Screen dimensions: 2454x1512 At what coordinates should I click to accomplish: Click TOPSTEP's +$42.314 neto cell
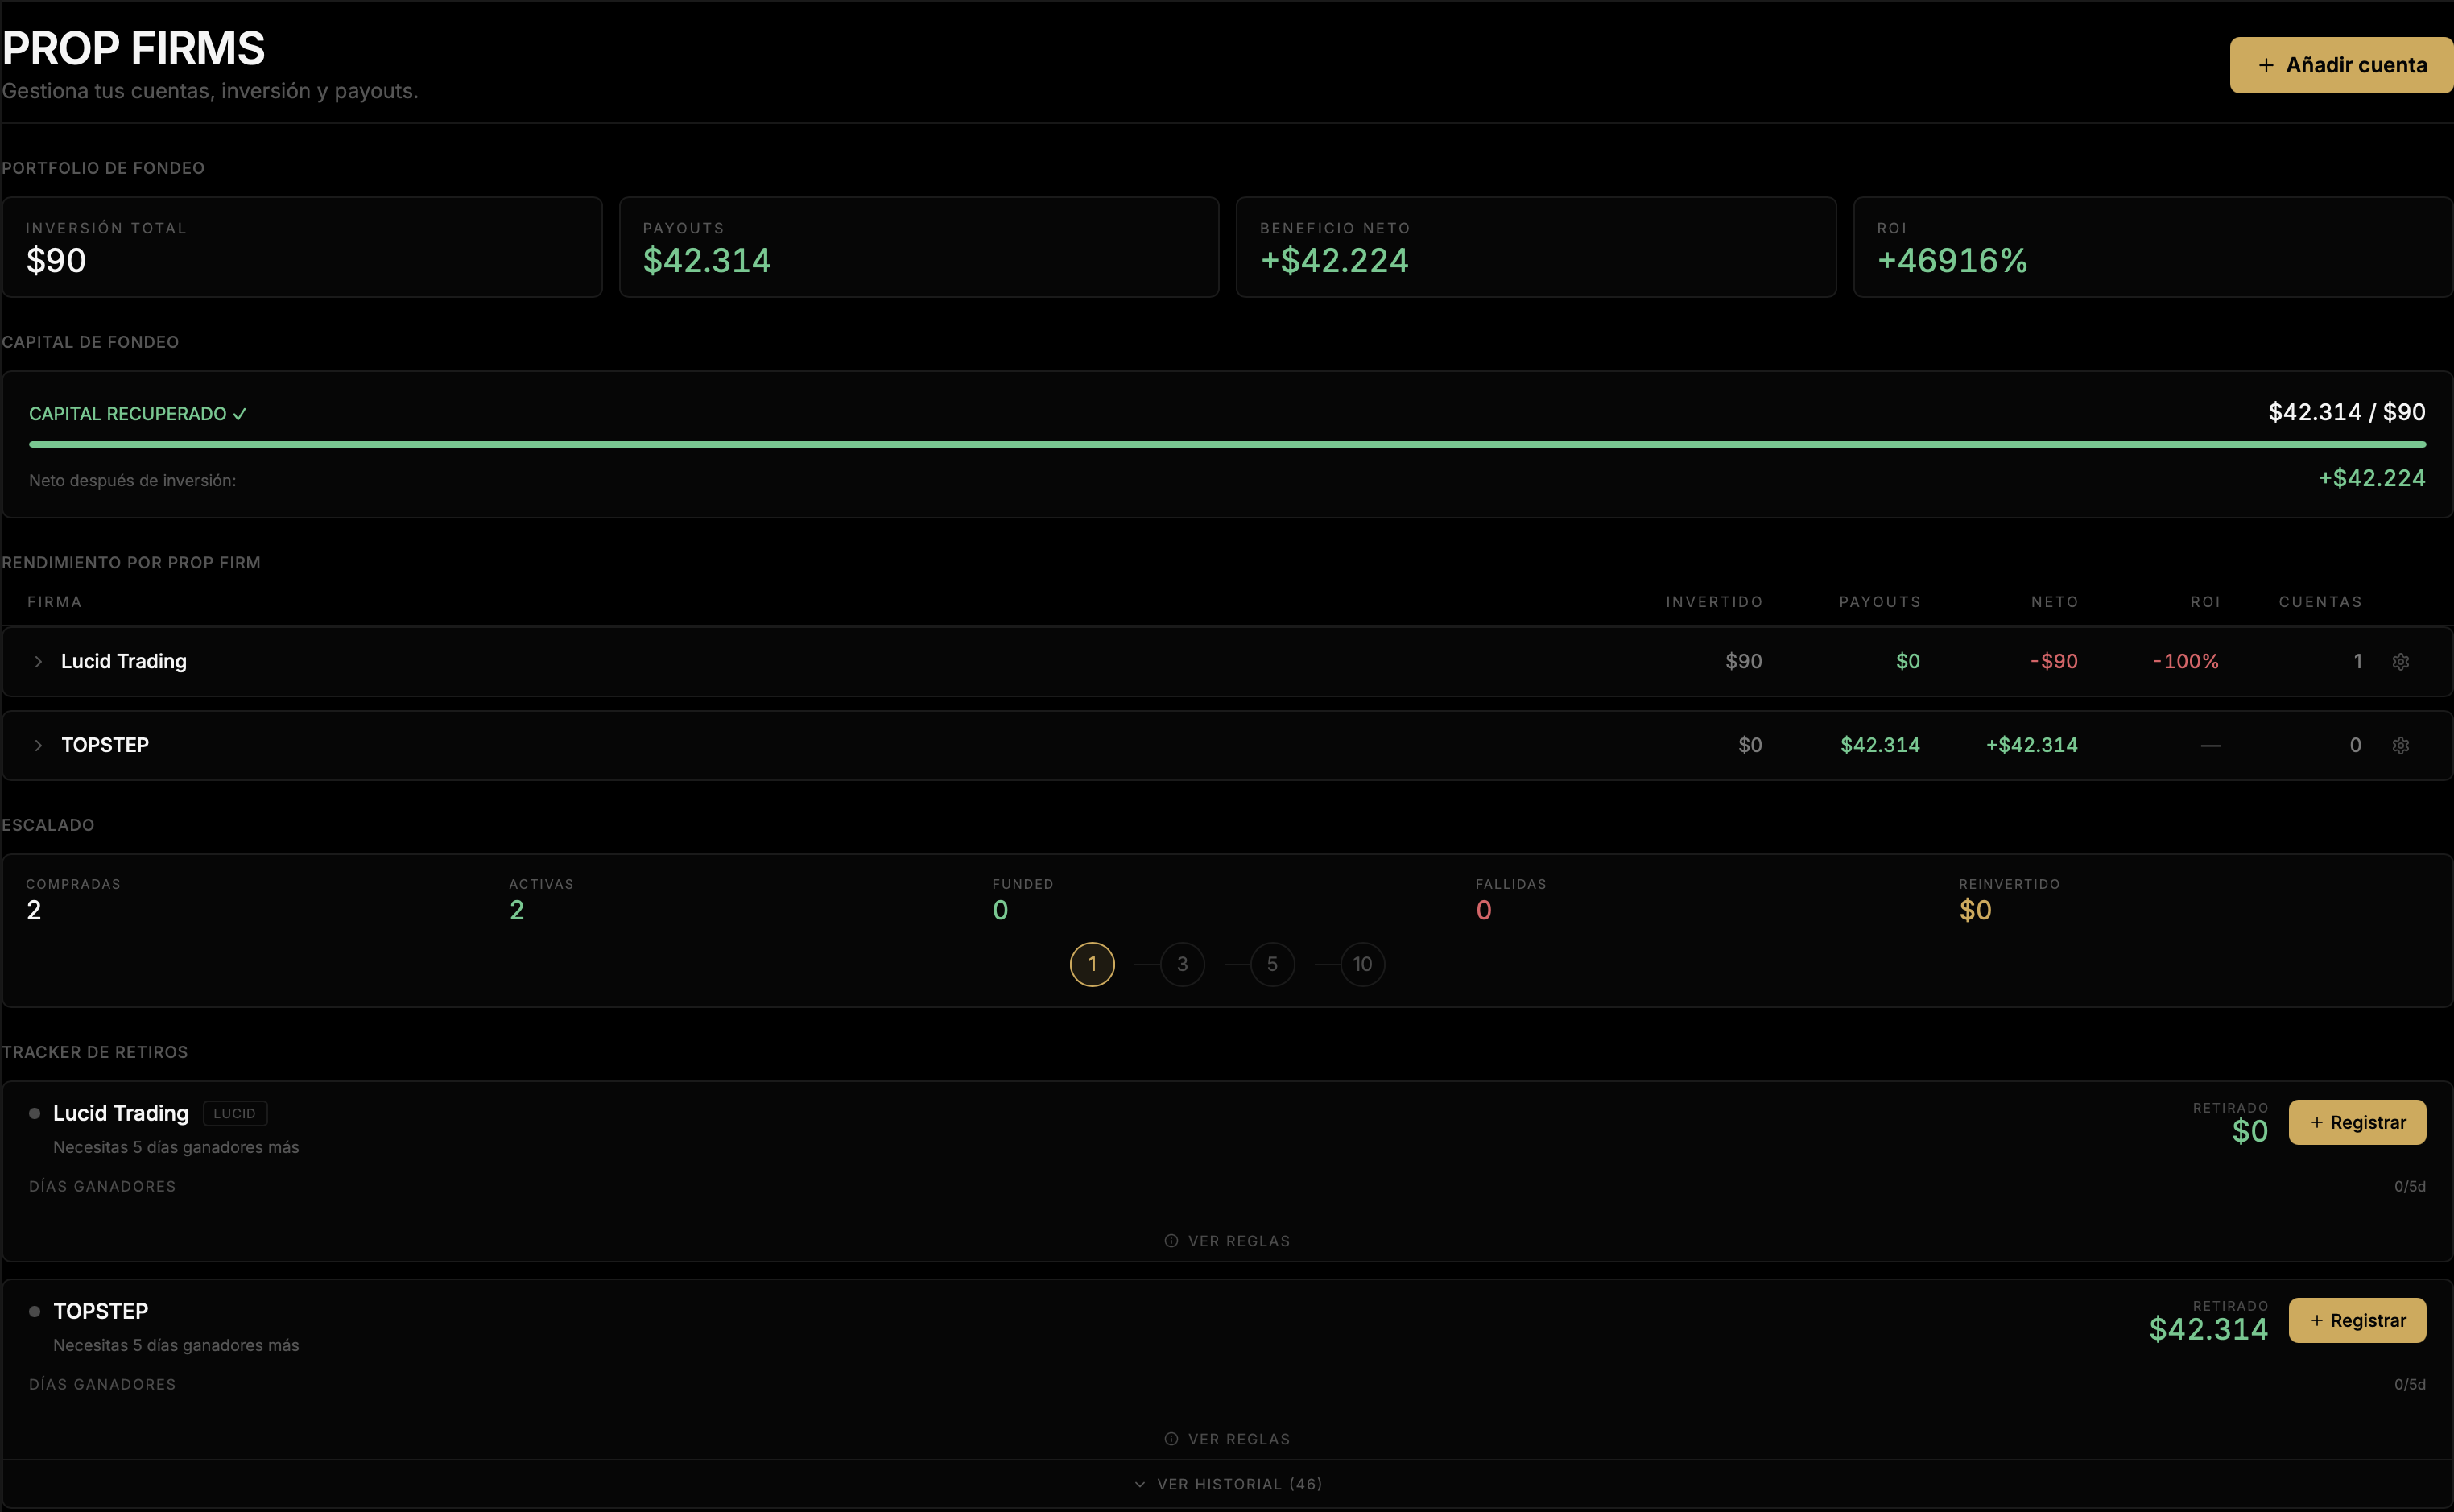[x=2031, y=746]
